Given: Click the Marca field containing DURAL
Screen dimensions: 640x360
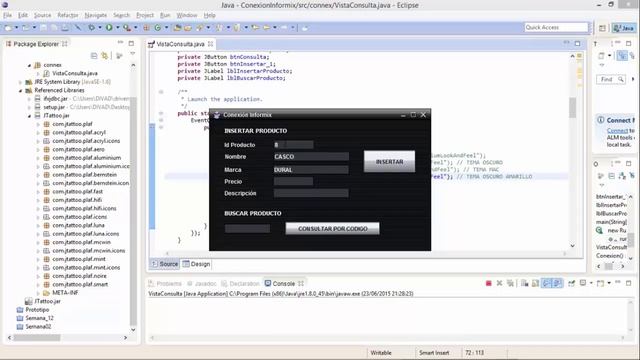Looking at the screenshot, I should point(311,170).
